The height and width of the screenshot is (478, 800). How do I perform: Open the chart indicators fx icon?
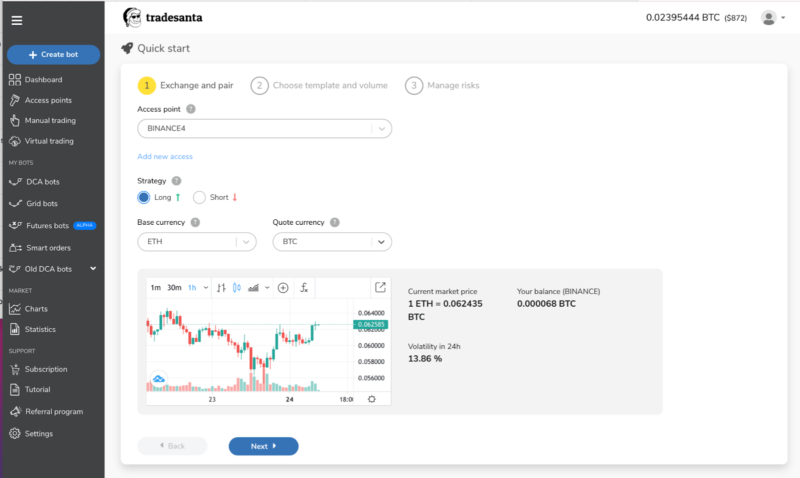tap(304, 288)
